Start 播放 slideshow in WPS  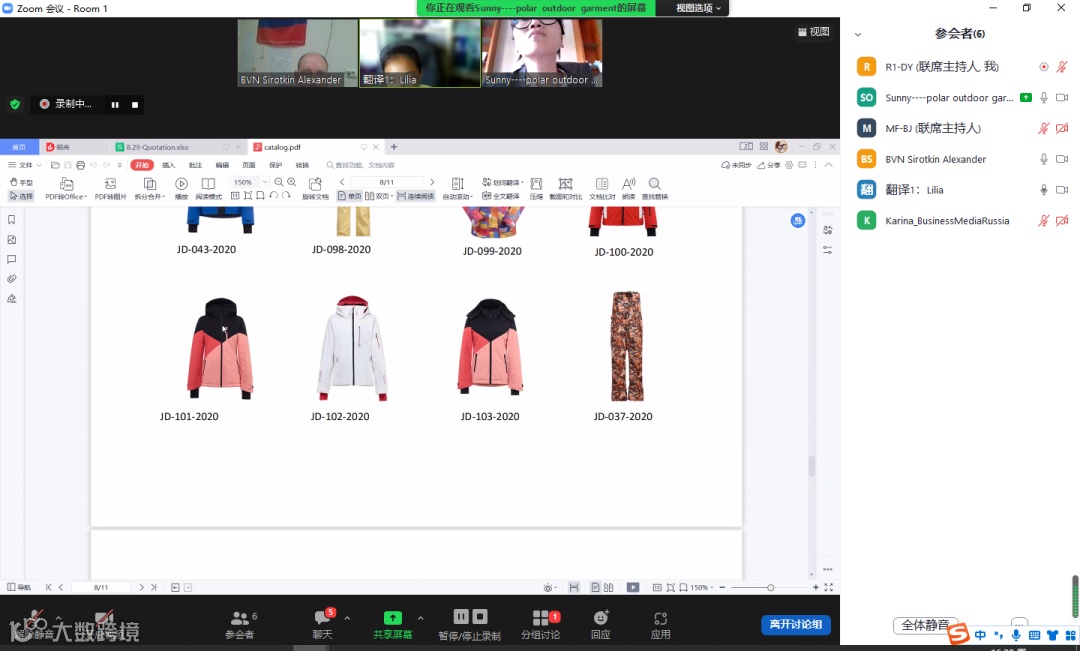pyautogui.click(x=181, y=188)
